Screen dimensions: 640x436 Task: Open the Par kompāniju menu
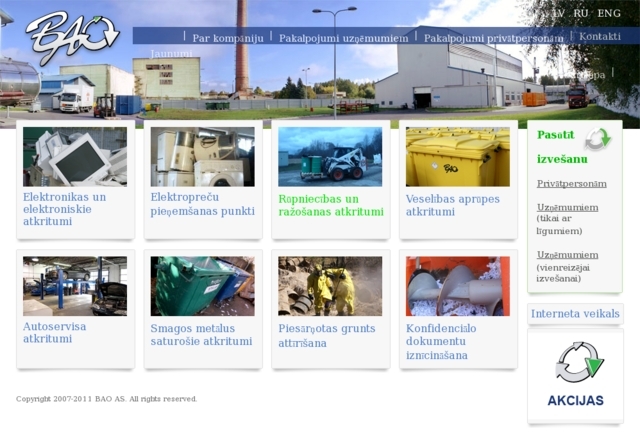click(227, 37)
